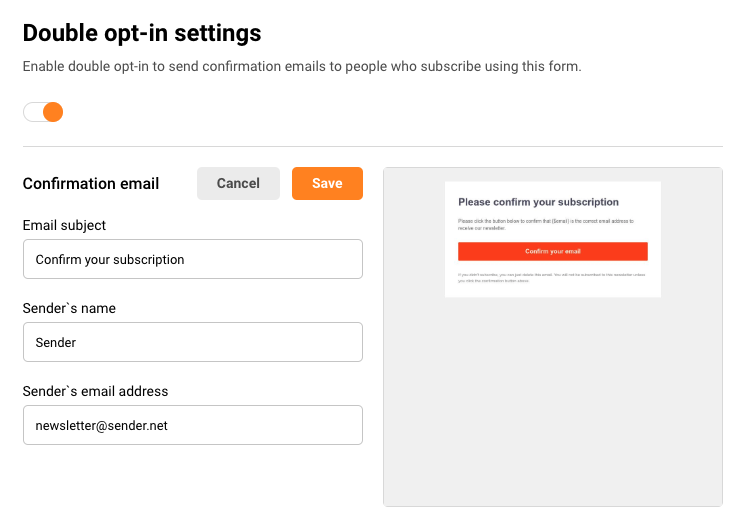Click into the Sender's name field
737x526 pixels.
click(x=192, y=342)
